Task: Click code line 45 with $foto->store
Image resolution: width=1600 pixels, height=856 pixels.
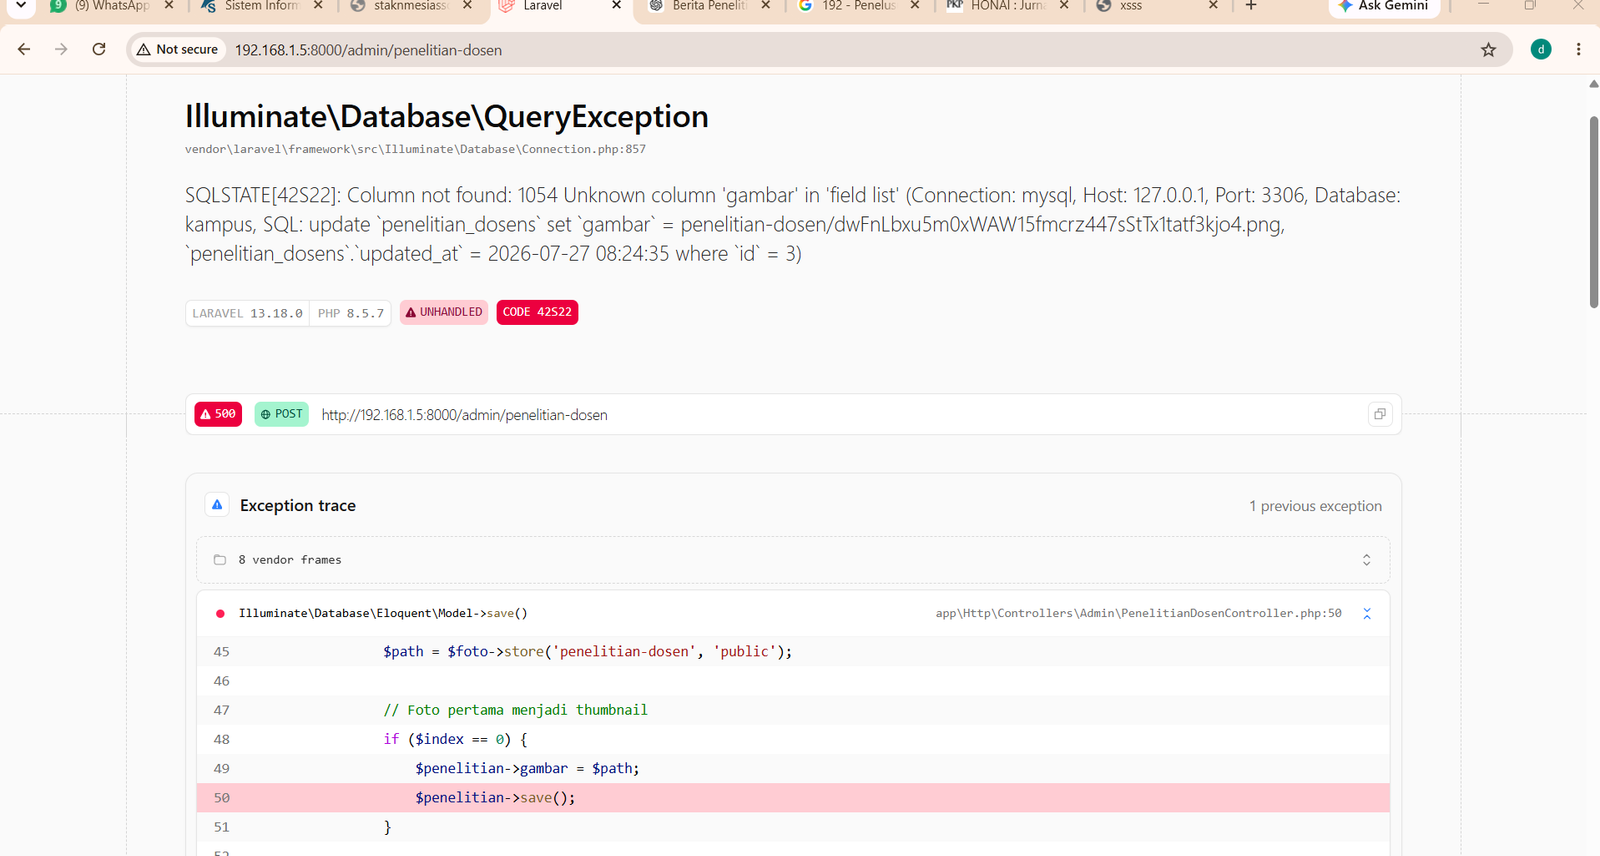Action: 793,652
